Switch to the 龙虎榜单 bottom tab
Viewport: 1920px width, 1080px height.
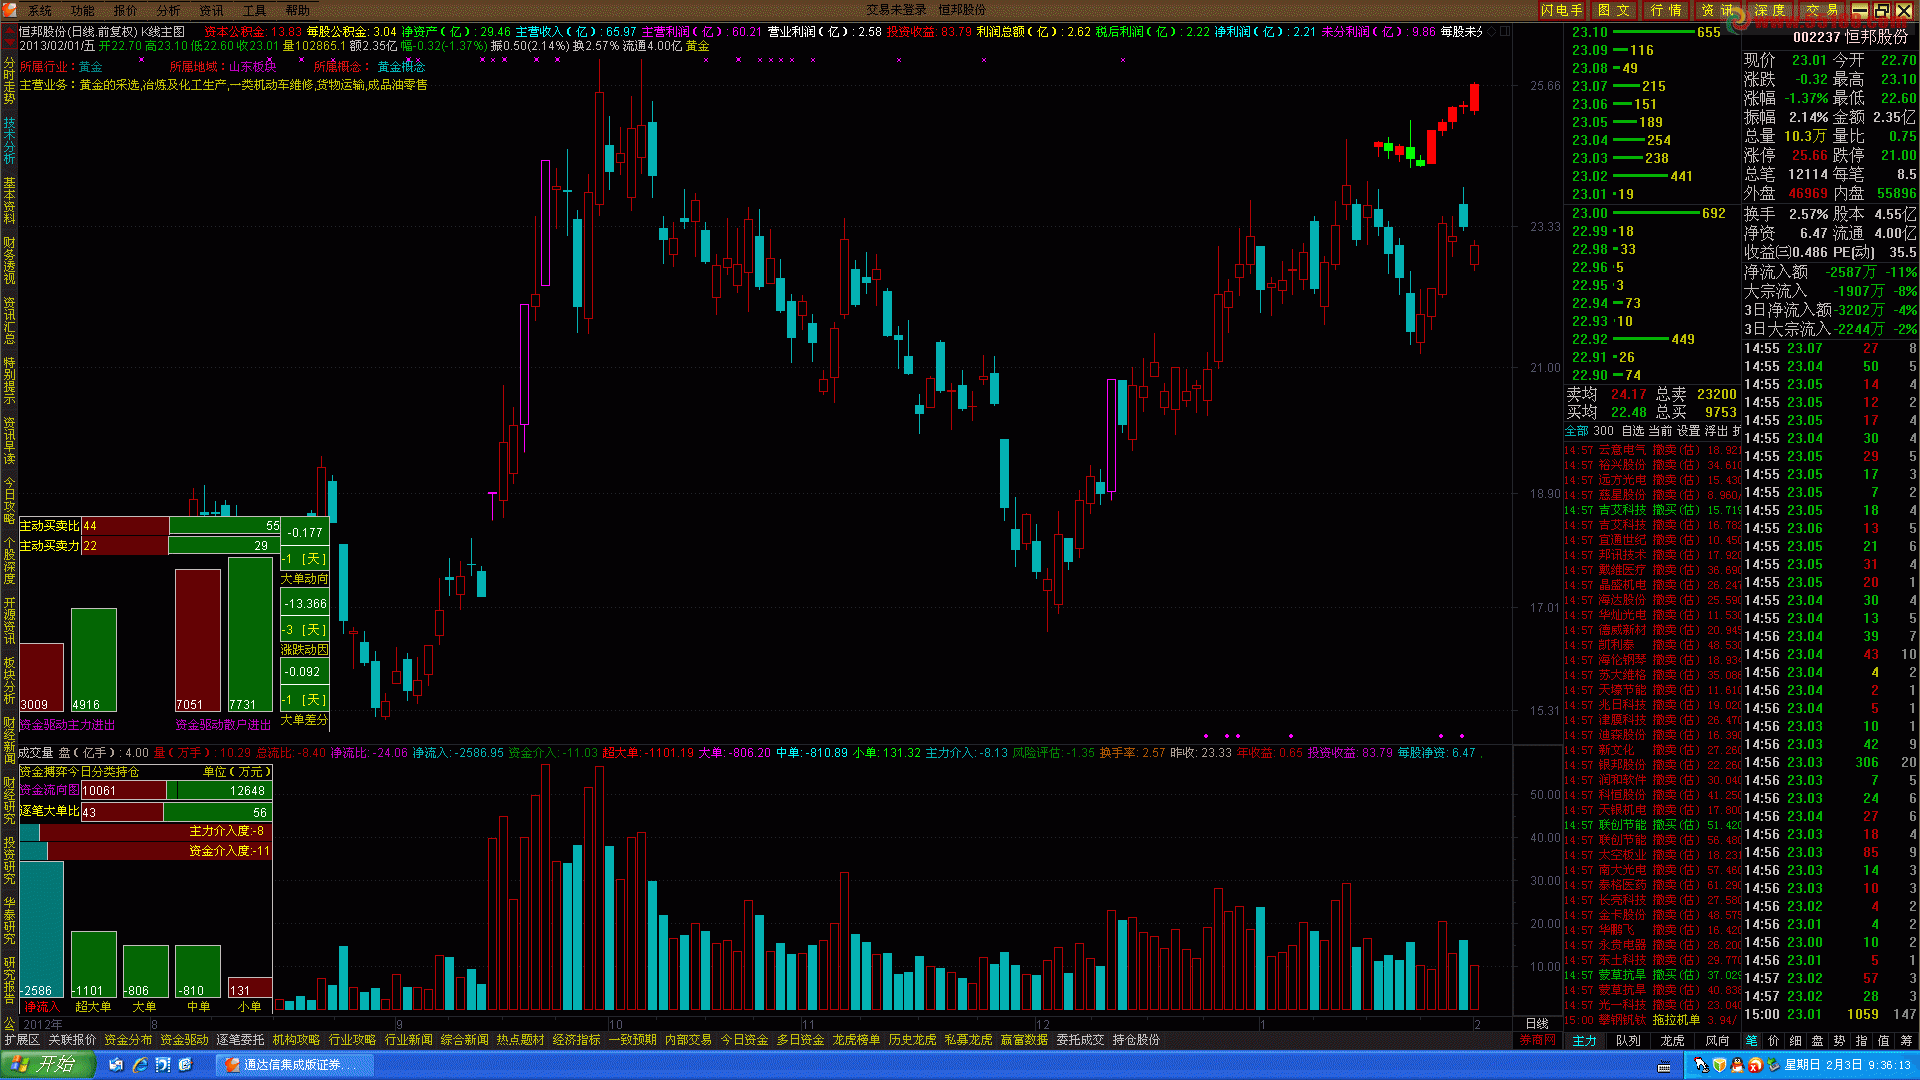(856, 1040)
